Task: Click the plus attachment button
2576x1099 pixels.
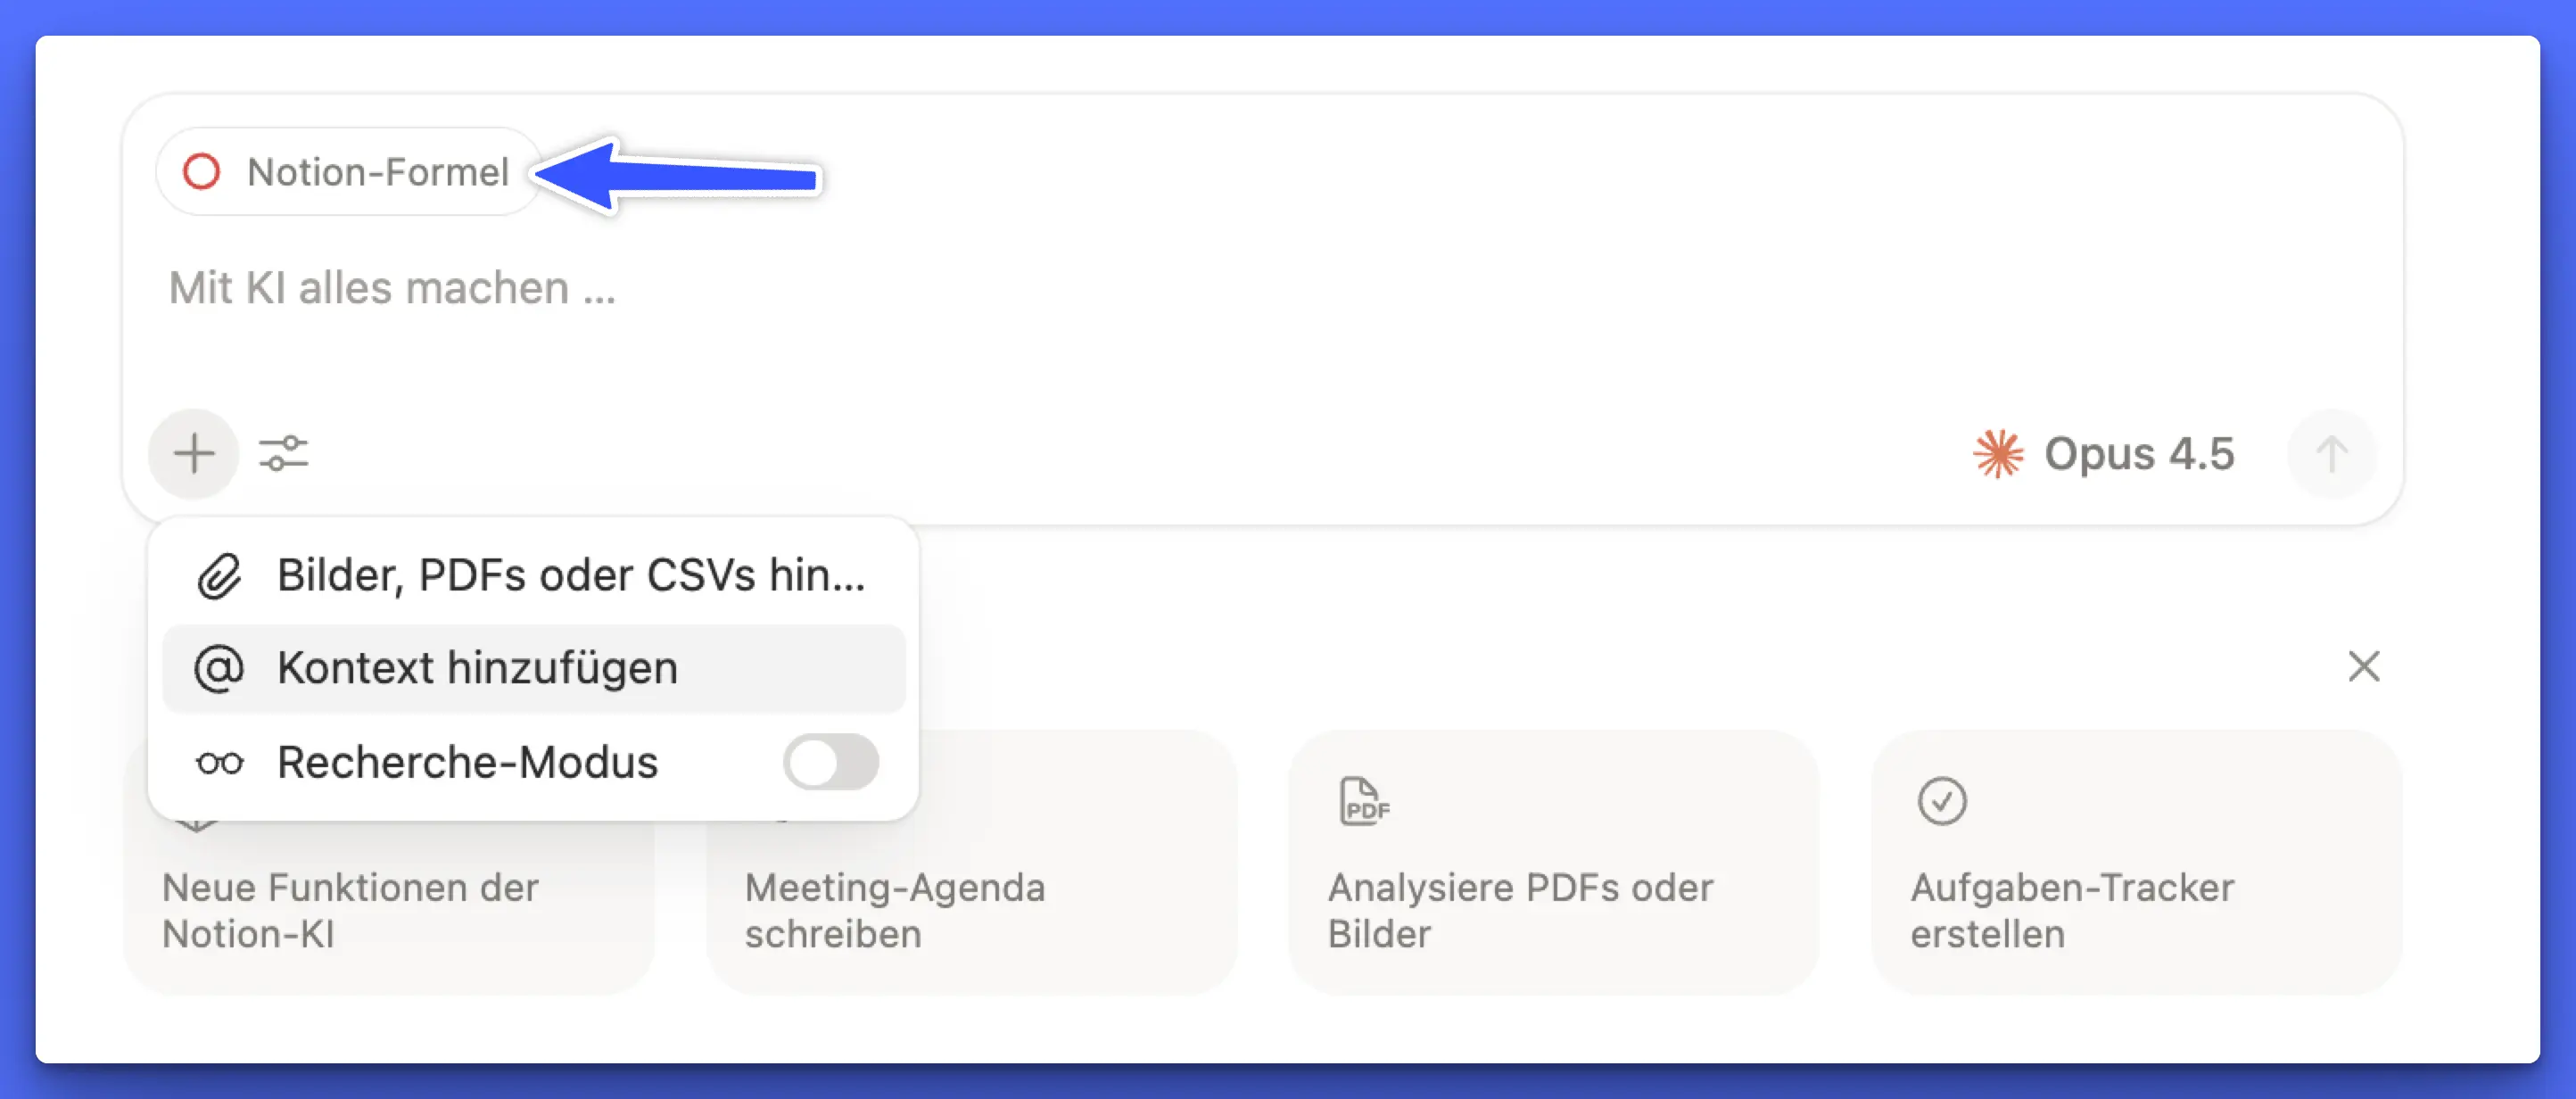Action: [193, 454]
